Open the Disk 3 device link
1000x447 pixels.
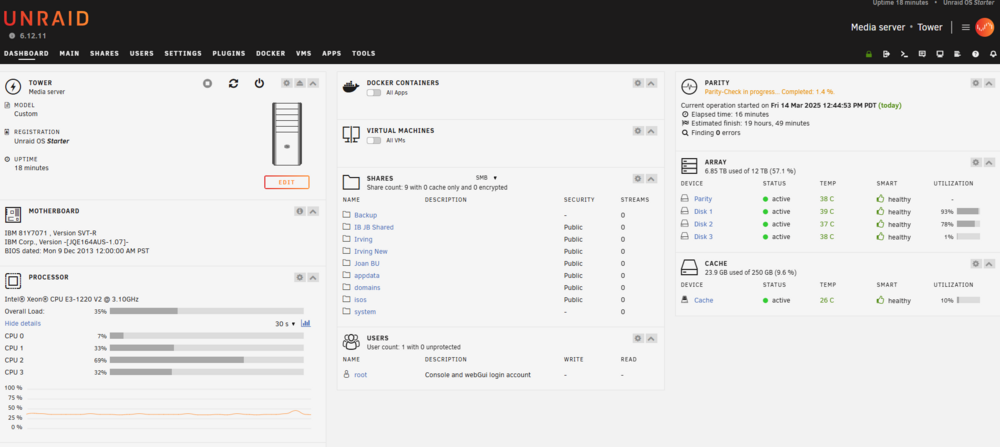pos(703,237)
